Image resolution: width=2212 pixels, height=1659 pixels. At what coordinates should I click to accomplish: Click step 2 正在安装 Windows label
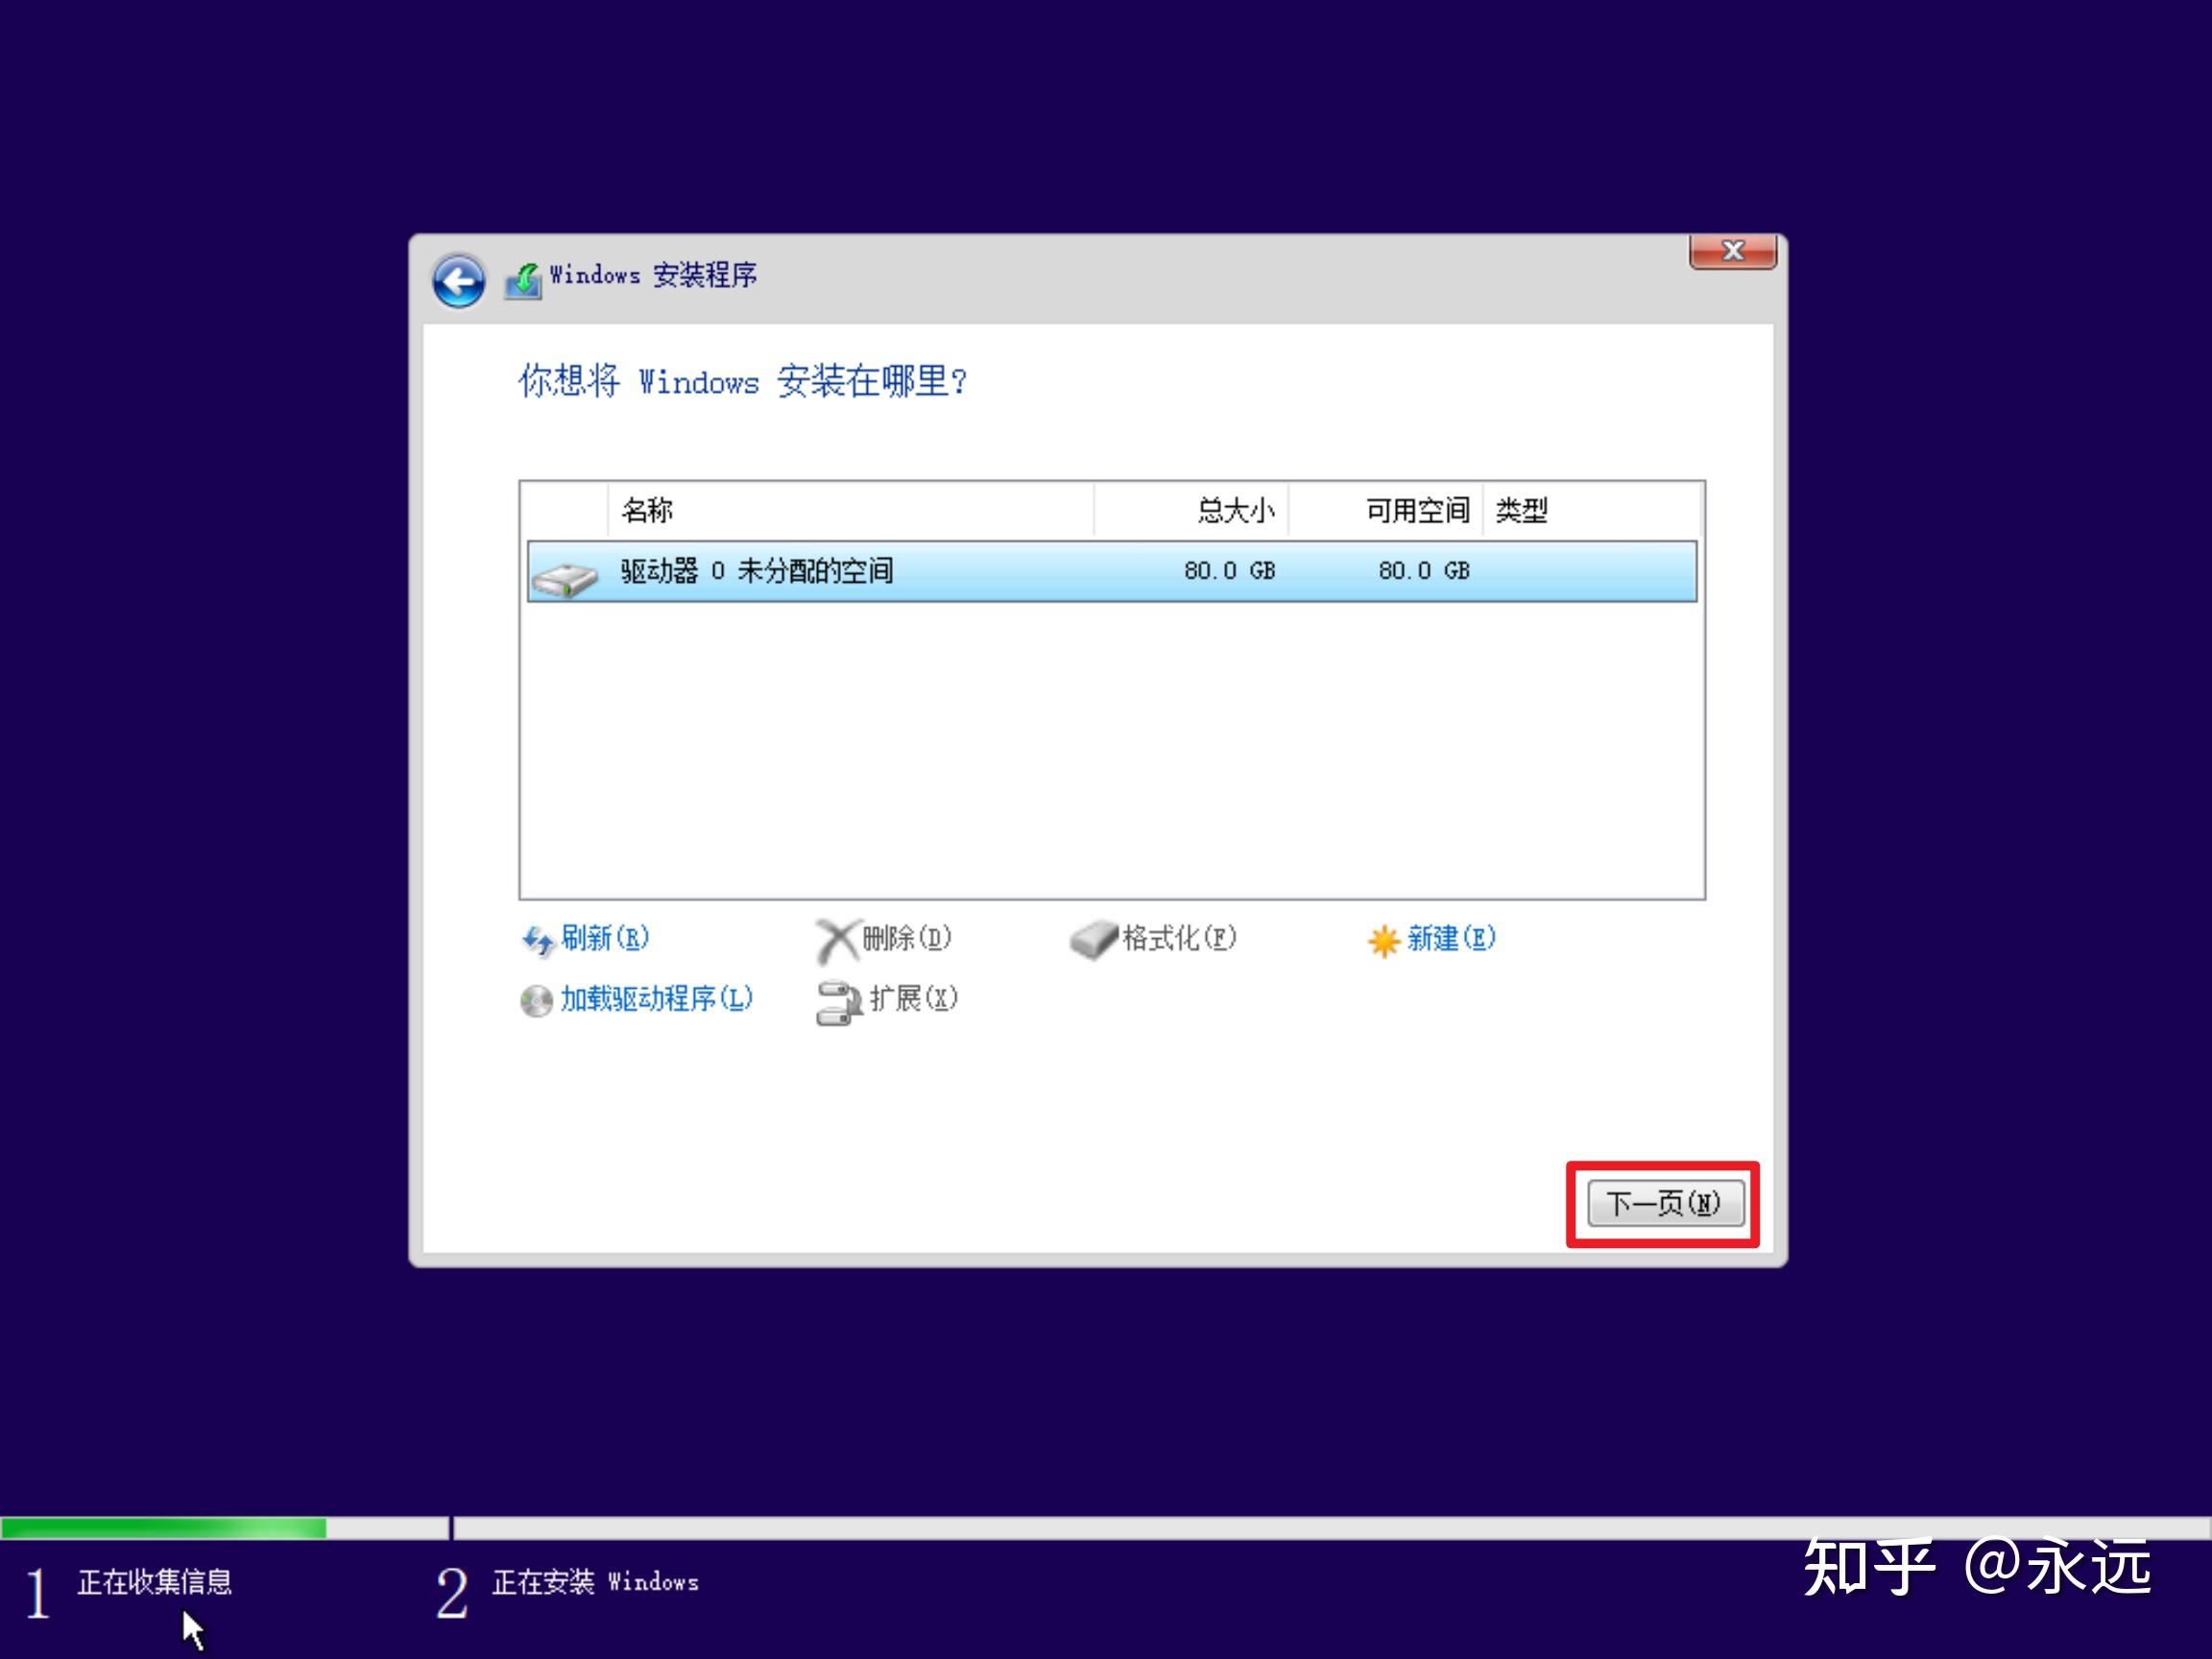pyautogui.click(x=594, y=1582)
